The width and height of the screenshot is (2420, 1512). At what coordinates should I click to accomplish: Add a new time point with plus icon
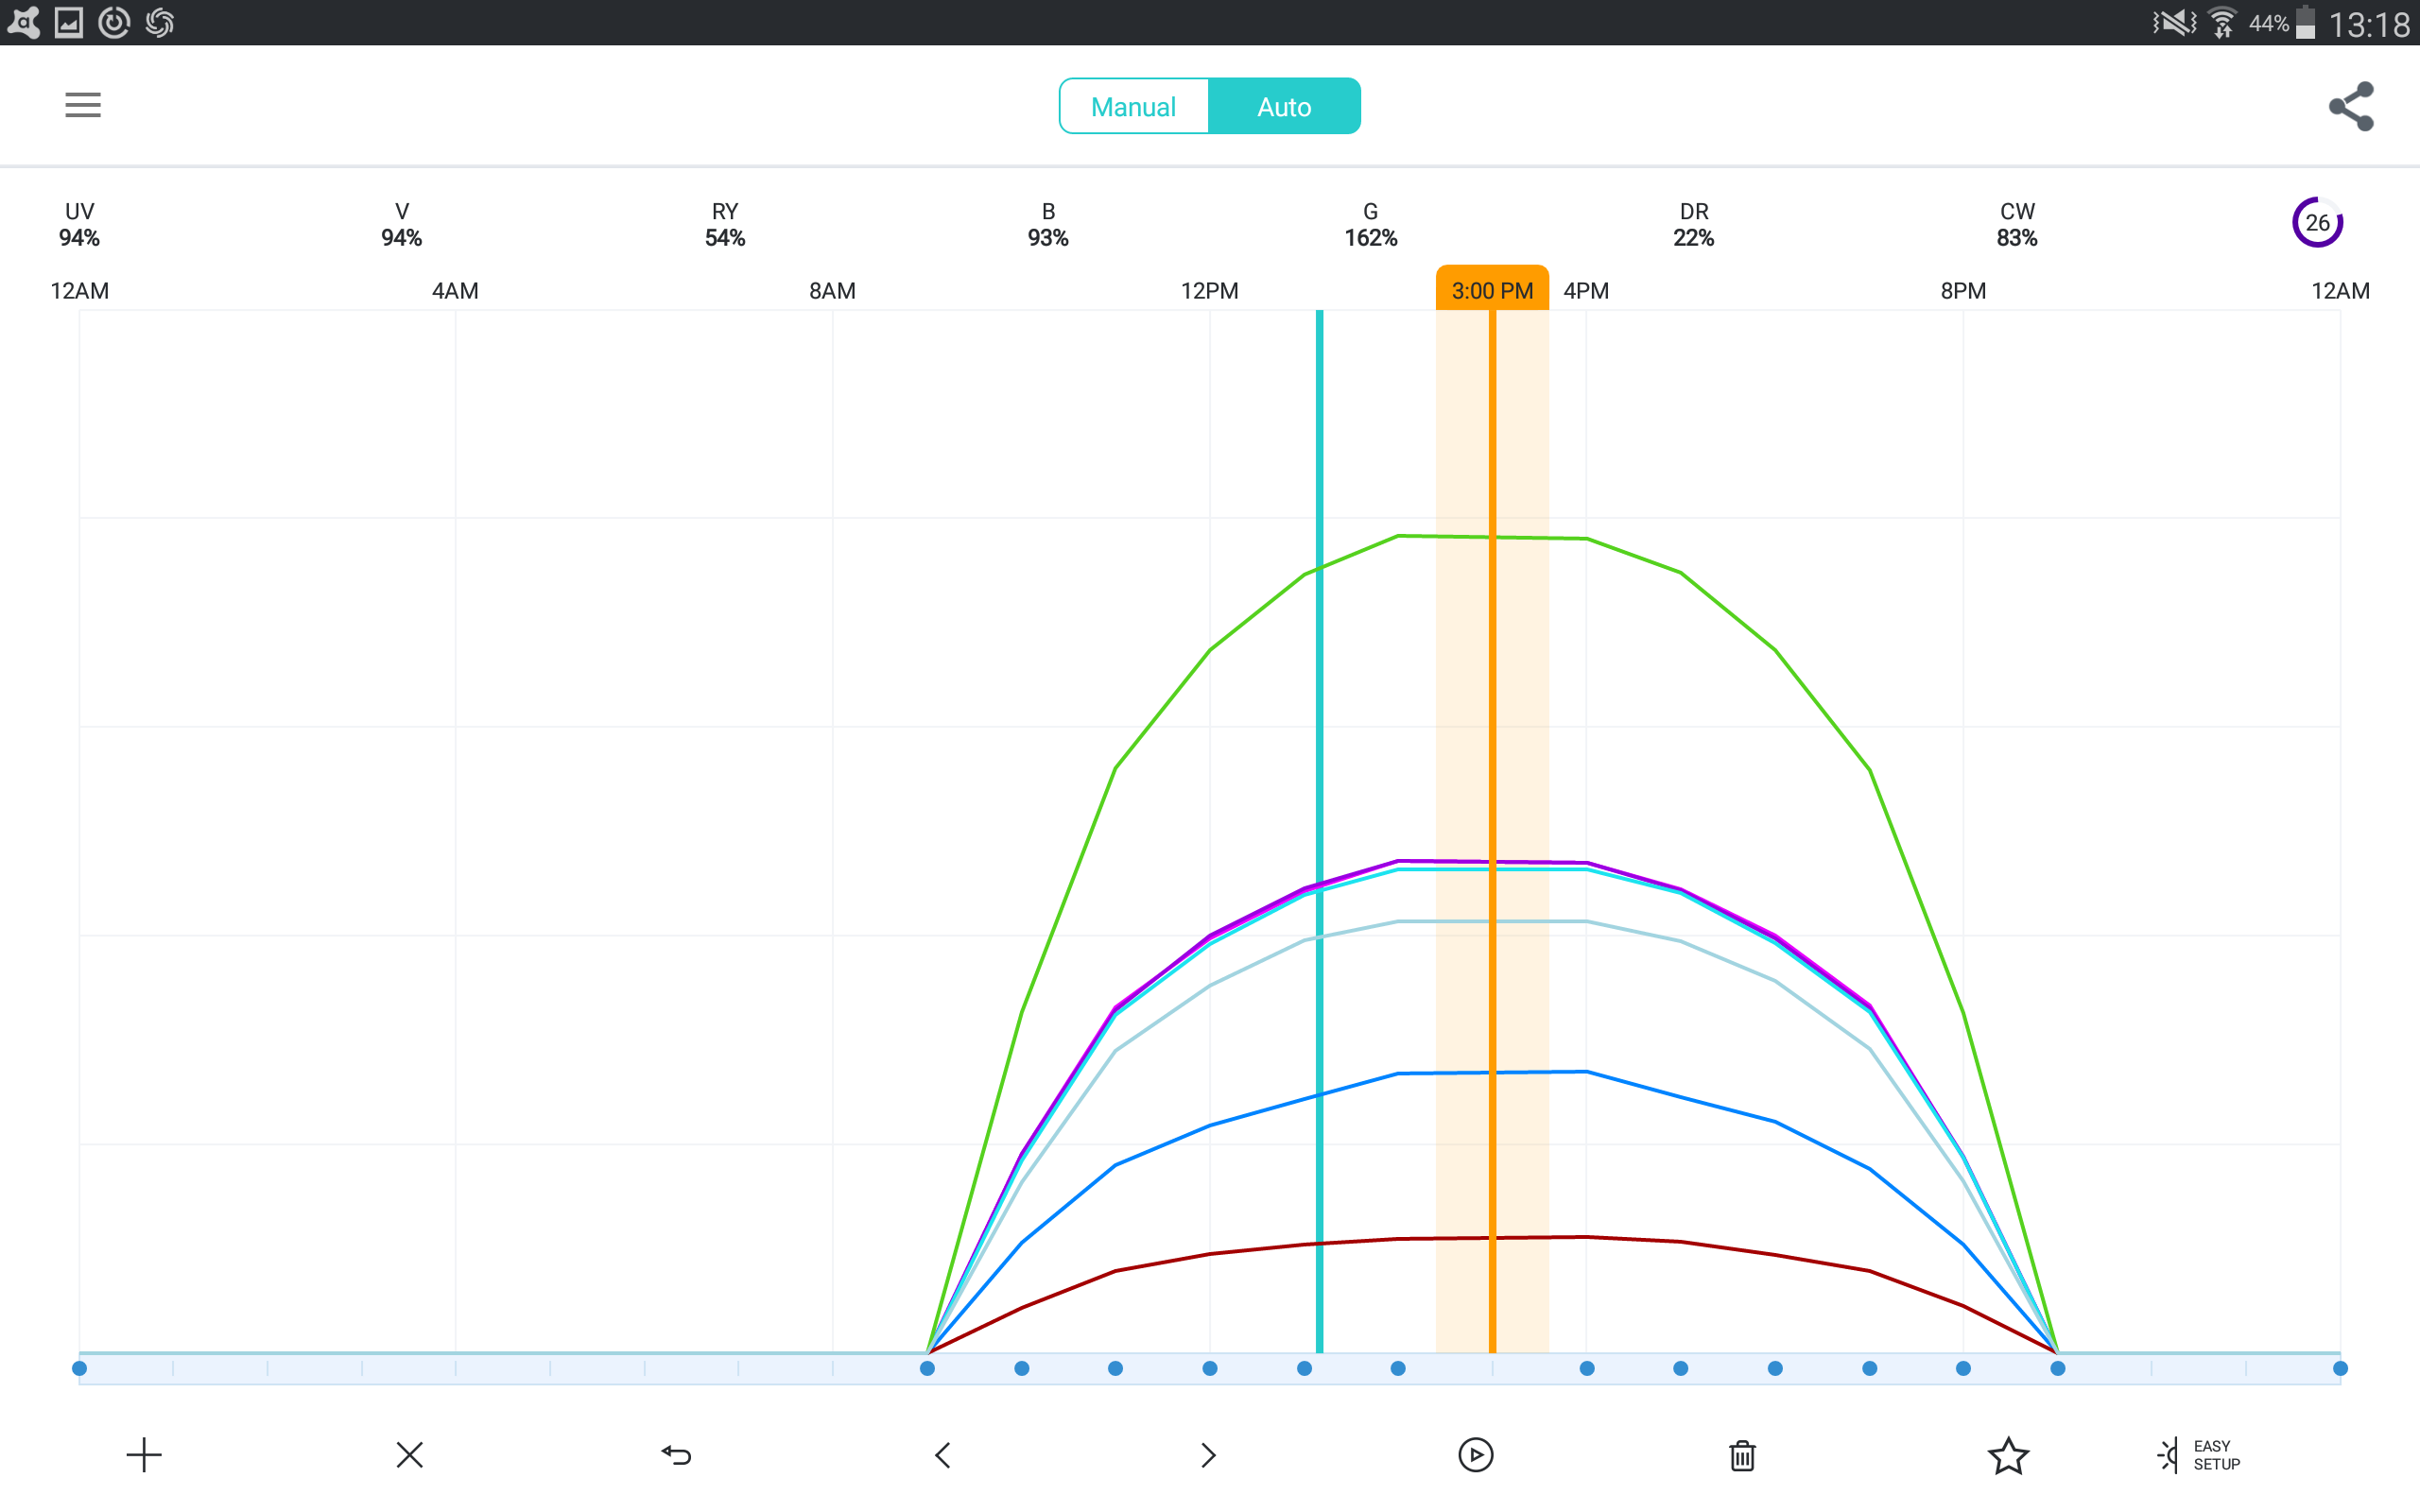coord(144,1455)
